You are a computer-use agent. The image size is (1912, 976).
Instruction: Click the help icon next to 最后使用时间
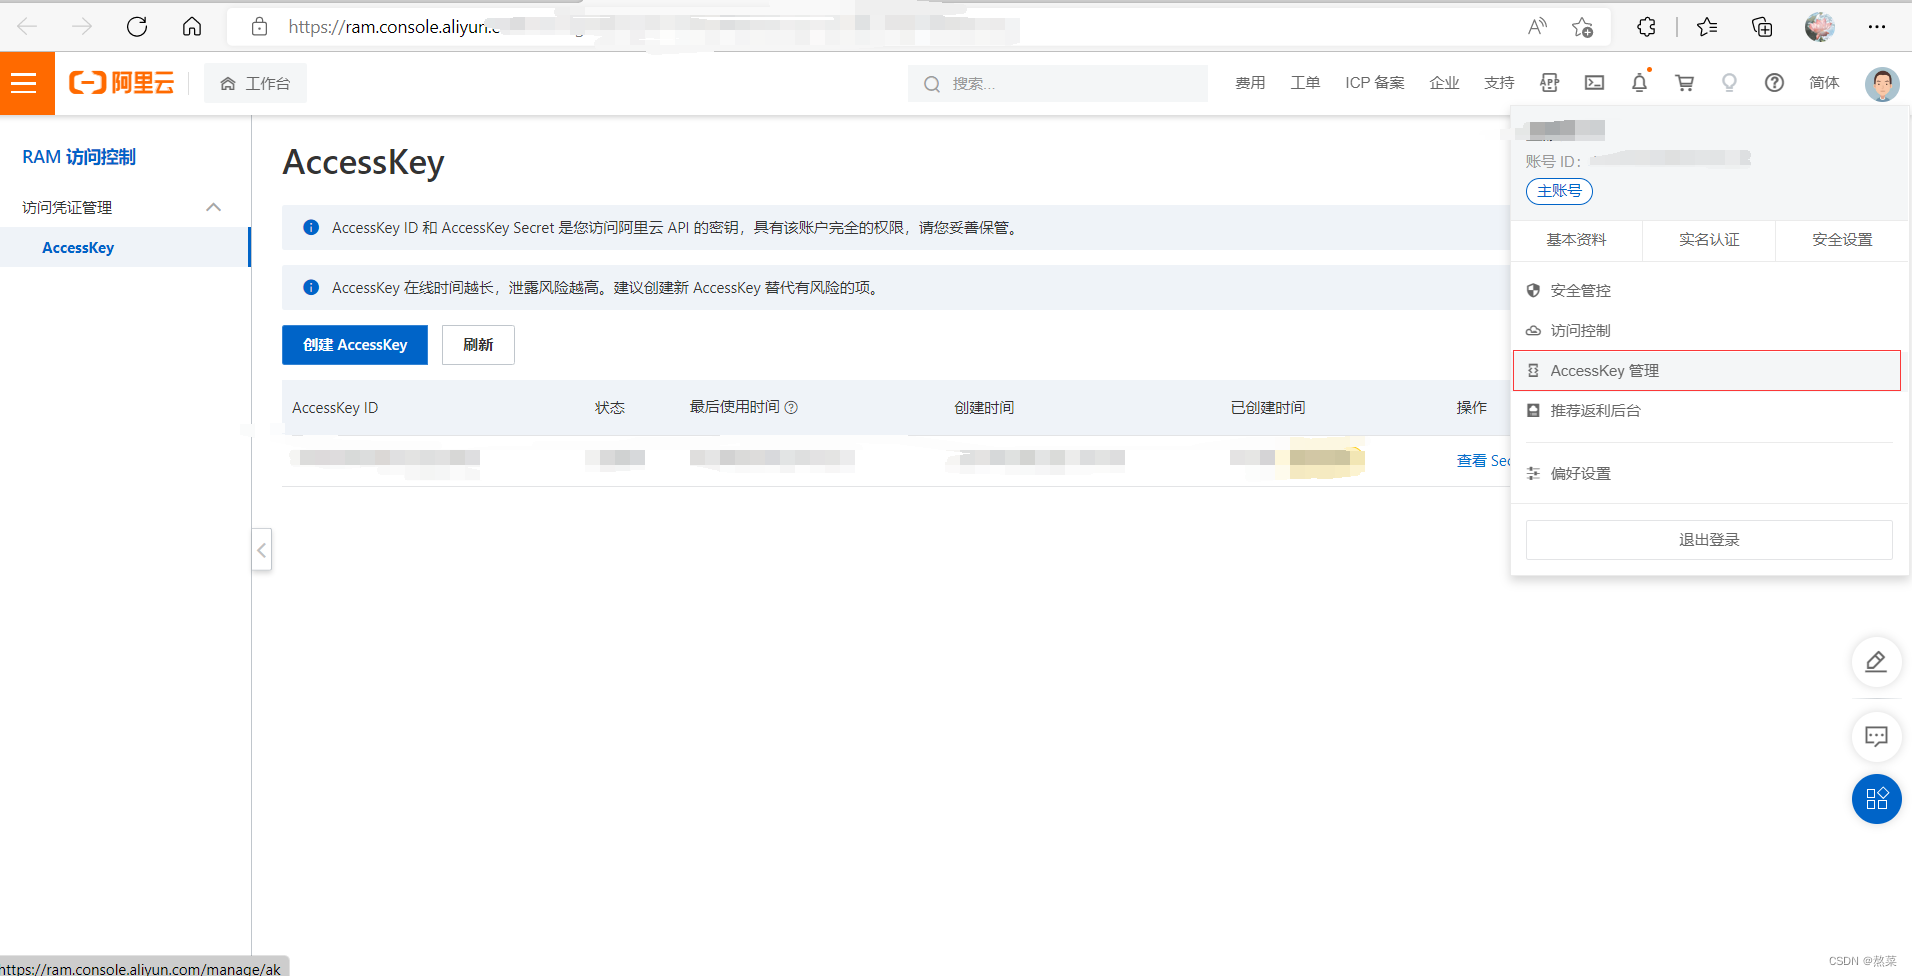pyautogui.click(x=792, y=407)
